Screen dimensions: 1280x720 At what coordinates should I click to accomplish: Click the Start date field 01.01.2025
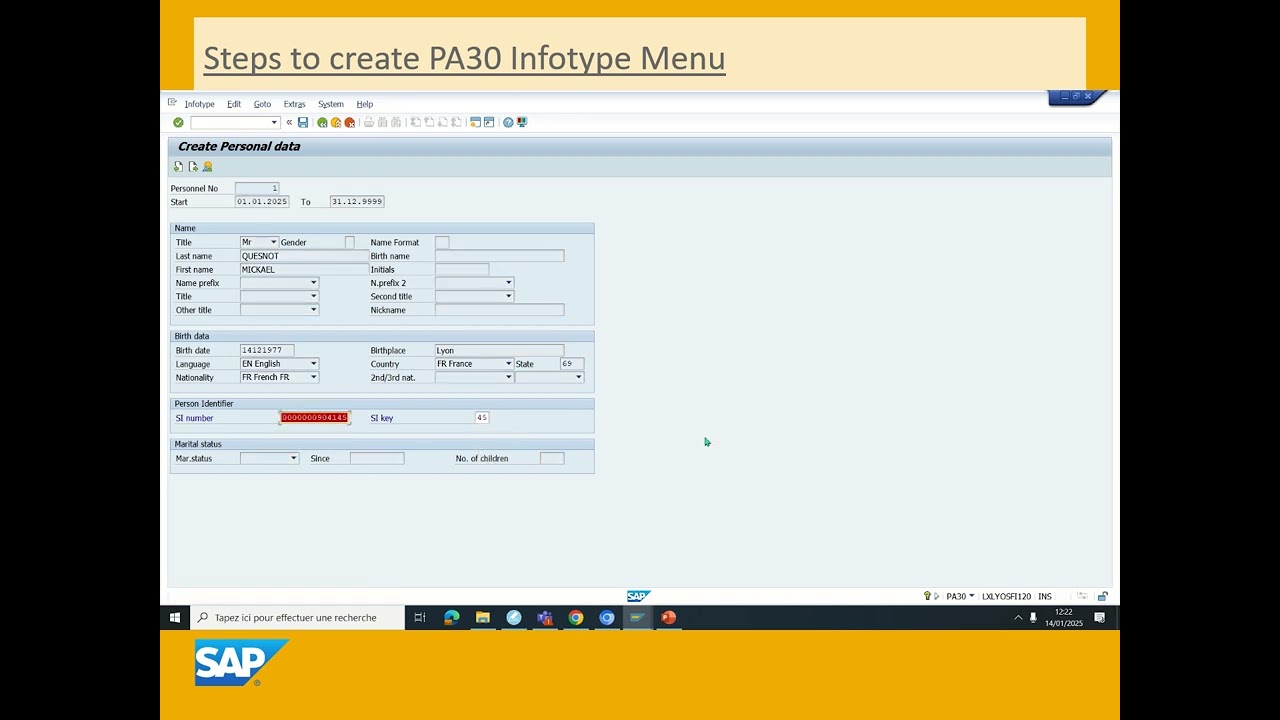pyautogui.click(x=262, y=201)
